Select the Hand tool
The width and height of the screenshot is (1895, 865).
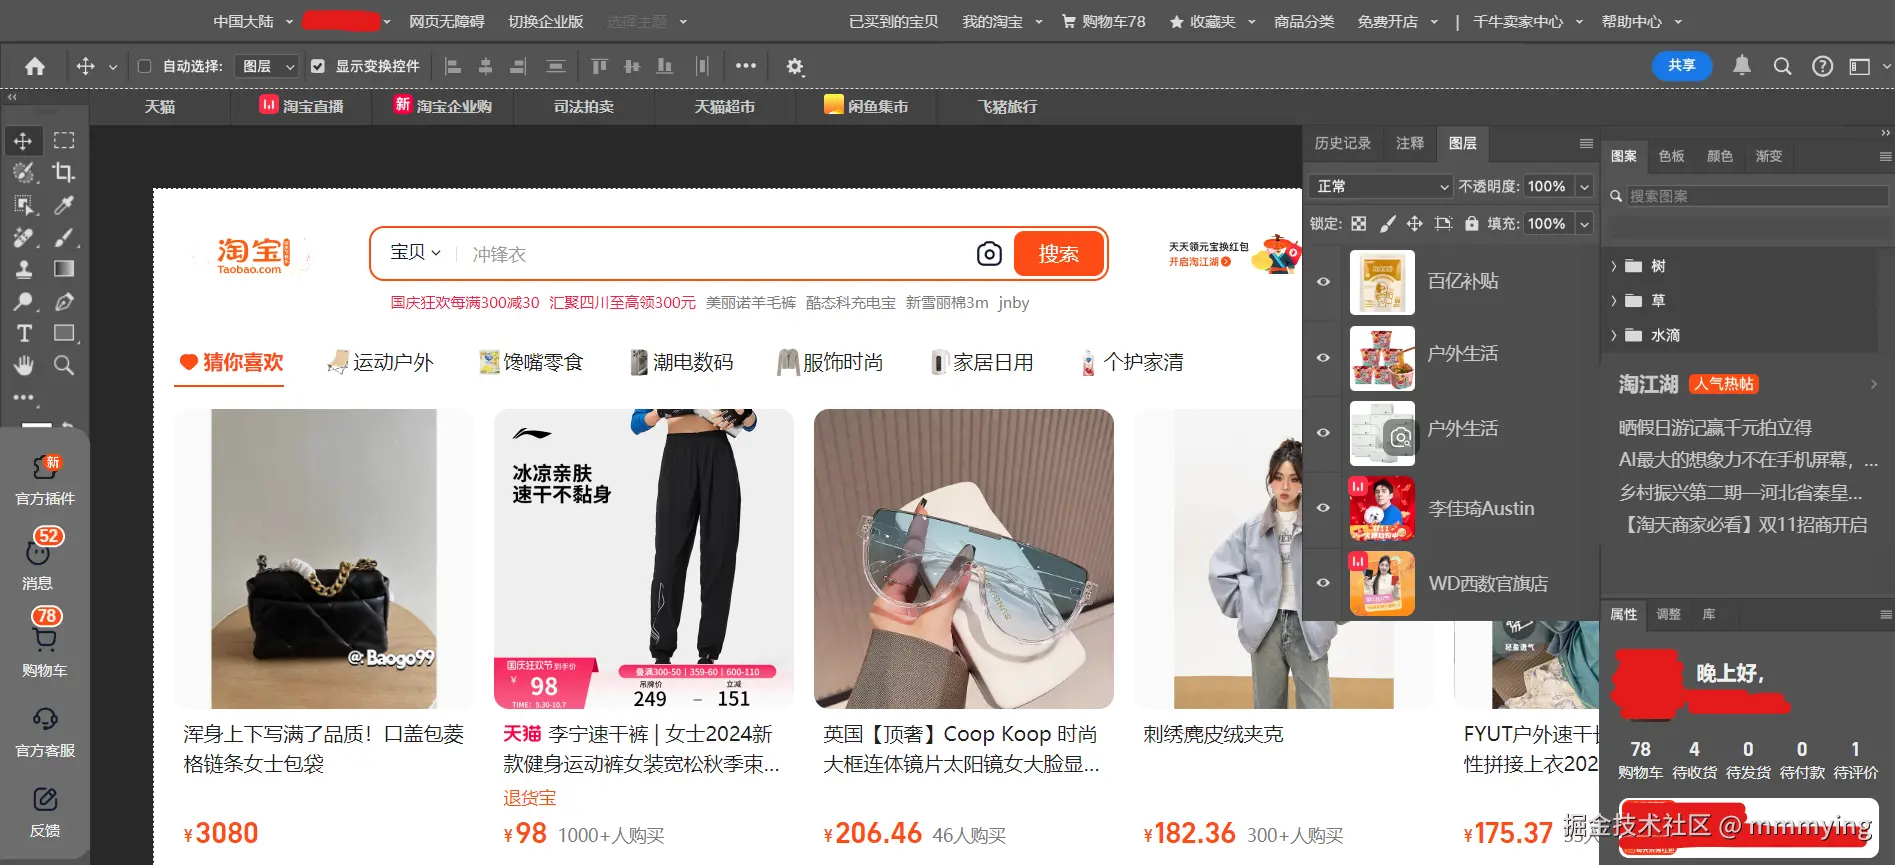tap(23, 365)
